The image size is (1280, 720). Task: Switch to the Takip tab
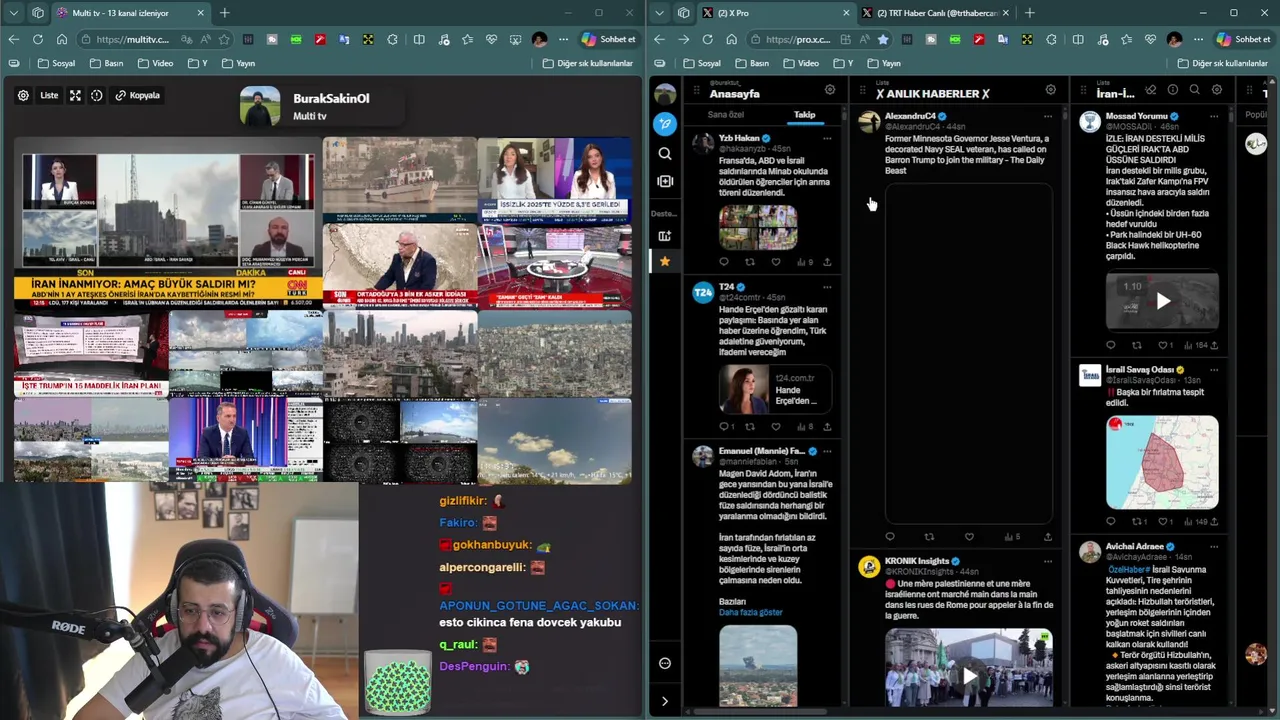click(805, 115)
